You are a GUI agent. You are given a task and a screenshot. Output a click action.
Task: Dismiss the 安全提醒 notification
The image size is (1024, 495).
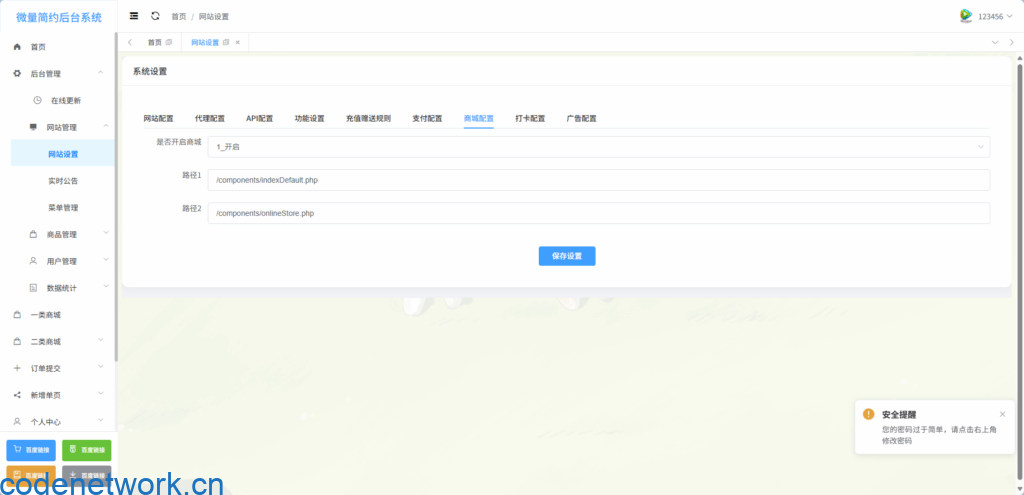tap(1002, 414)
